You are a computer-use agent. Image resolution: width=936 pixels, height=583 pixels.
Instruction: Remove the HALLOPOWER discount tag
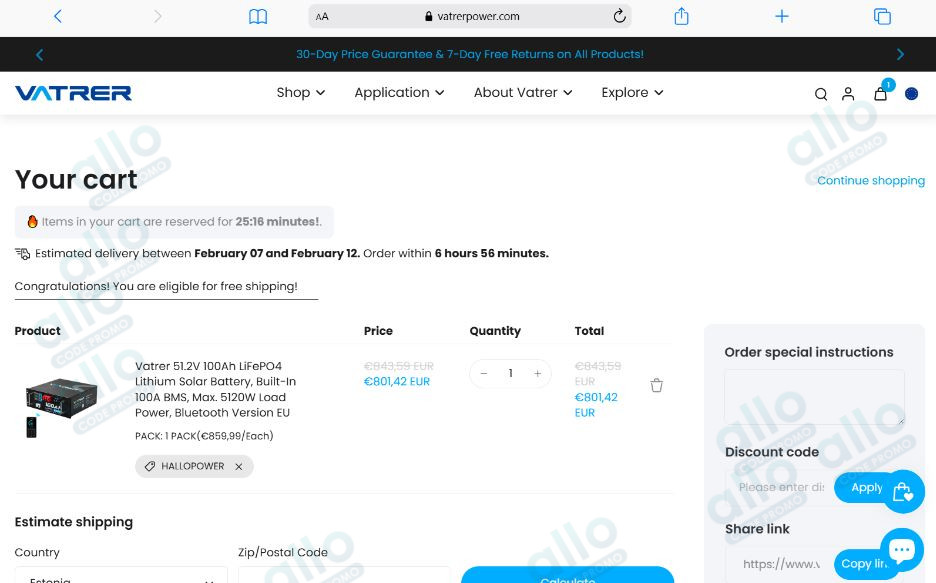point(238,466)
